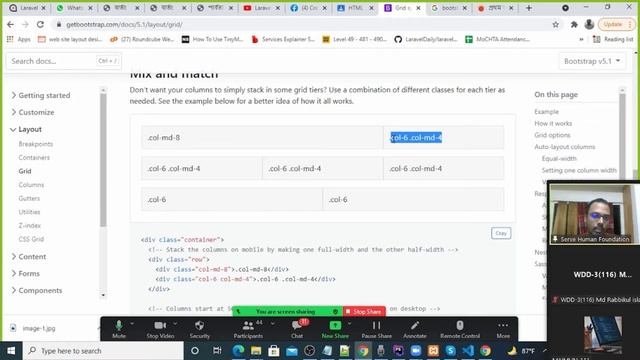Click the Windows taskbar search box

pyautogui.click(x=104, y=351)
